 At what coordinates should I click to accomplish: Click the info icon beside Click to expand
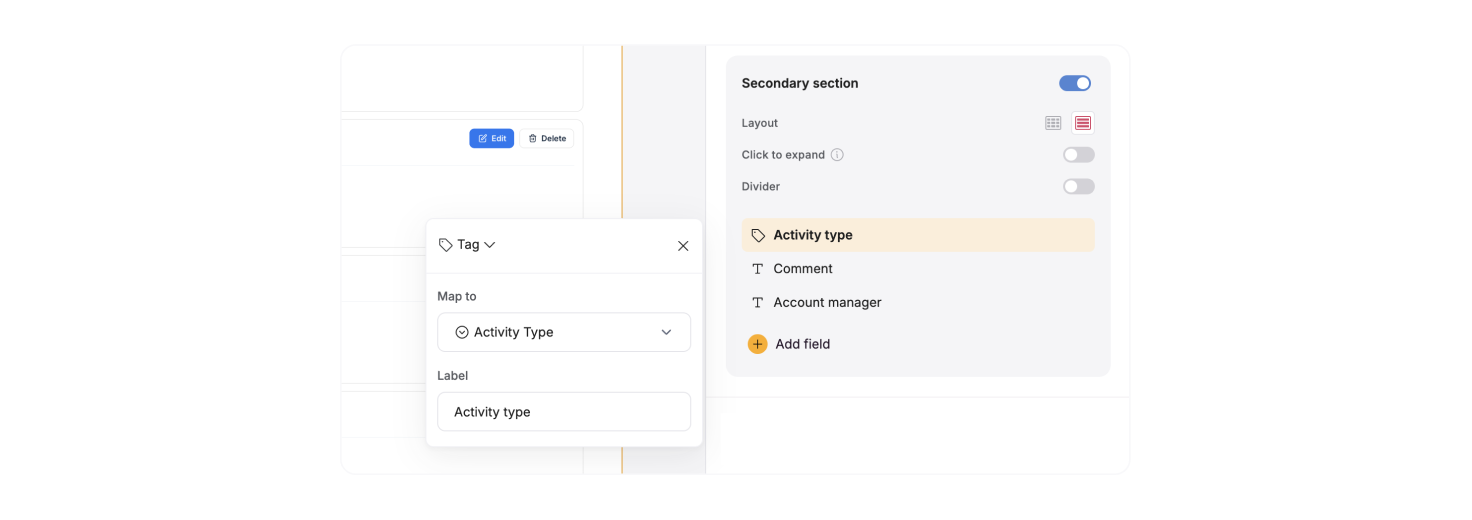click(x=837, y=155)
